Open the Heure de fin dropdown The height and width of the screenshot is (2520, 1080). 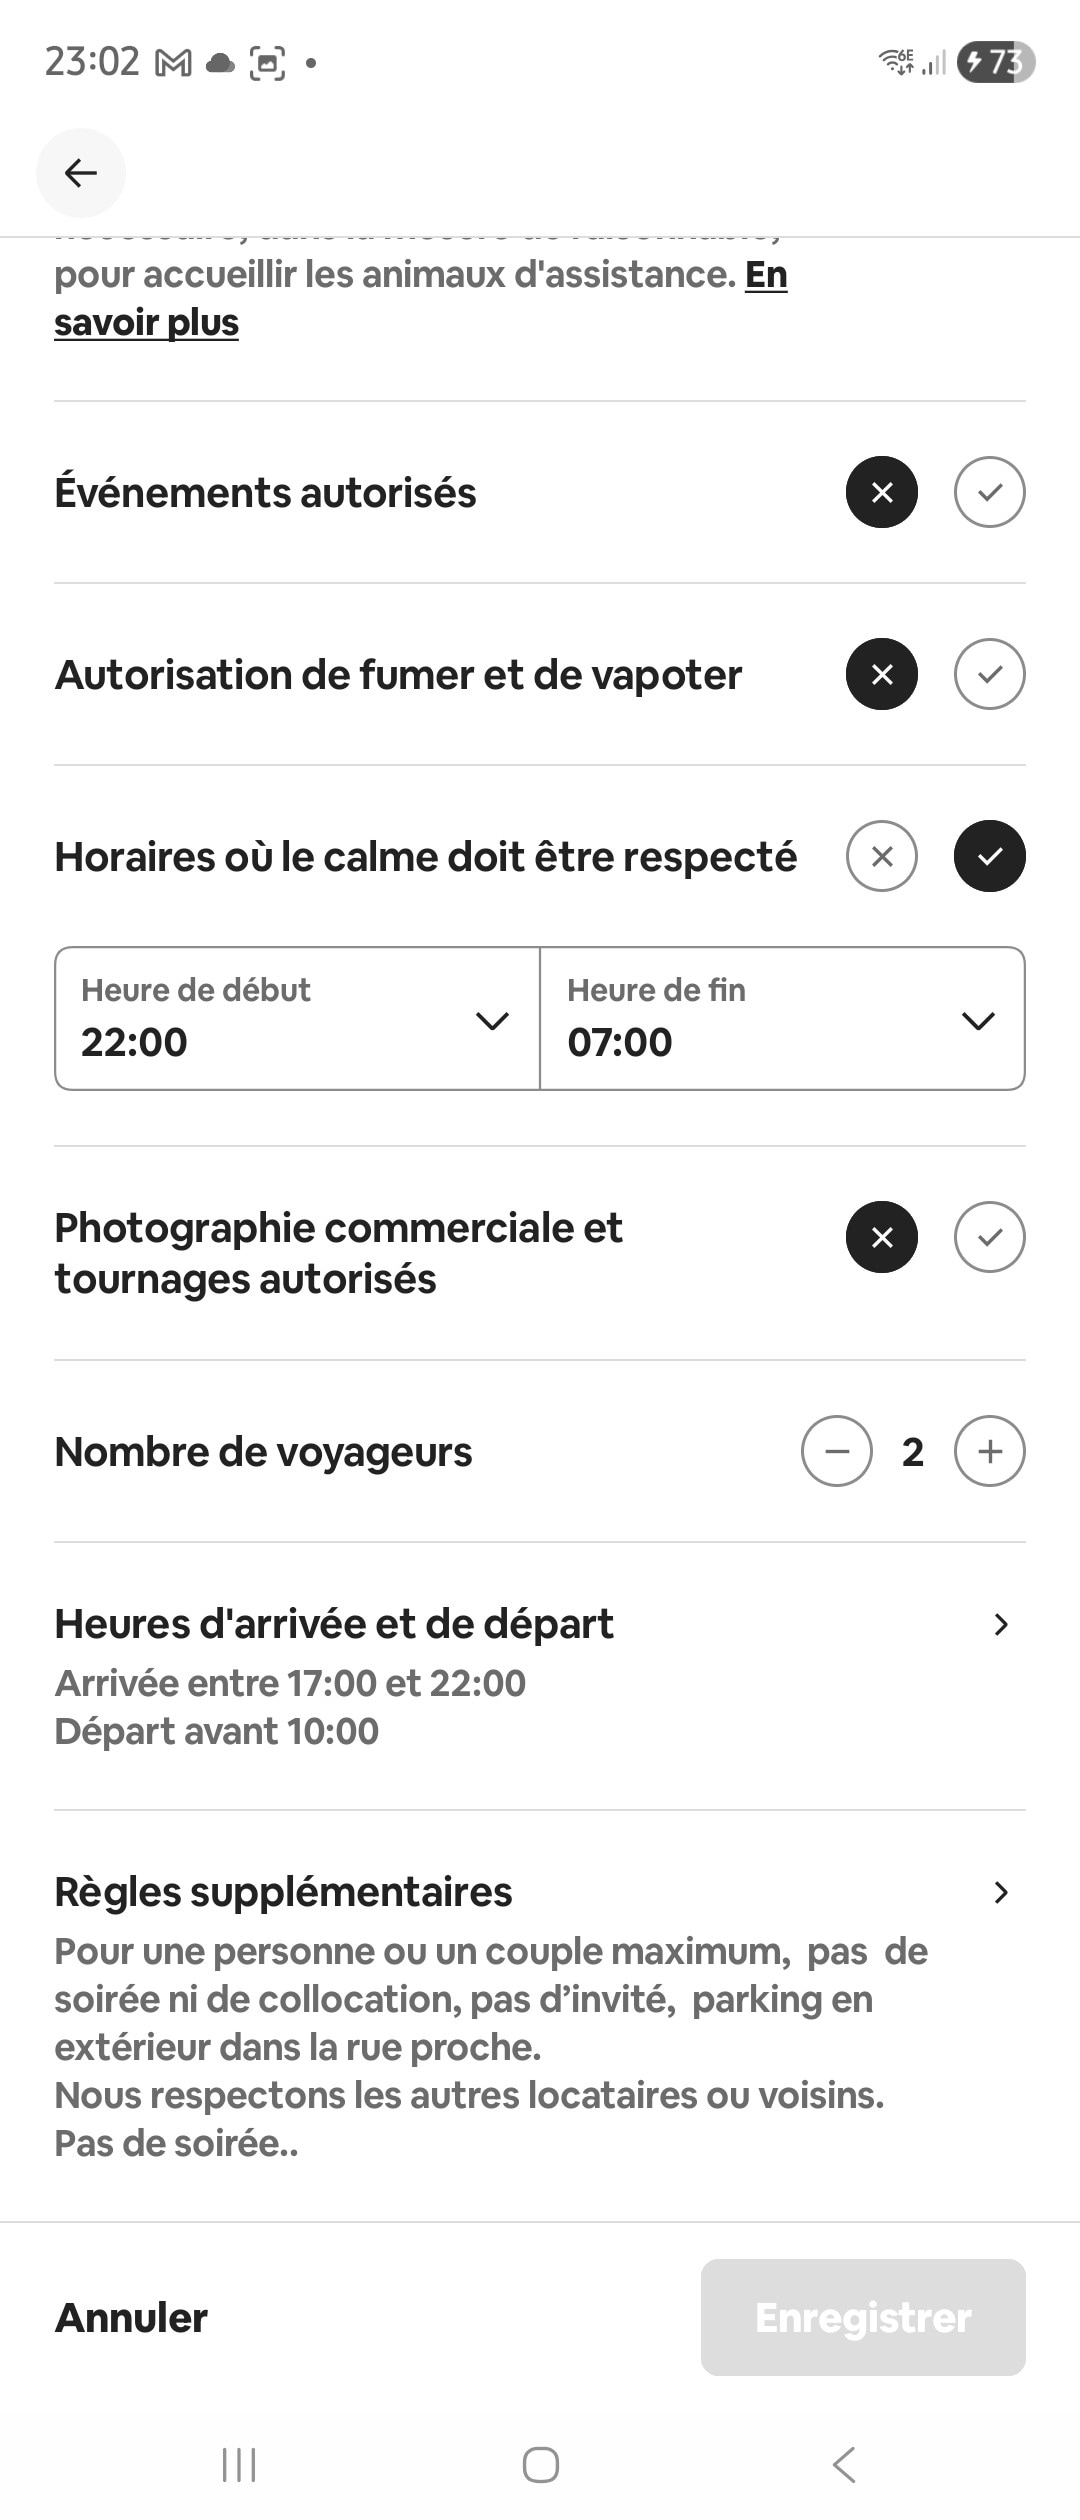tap(782, 1018)
